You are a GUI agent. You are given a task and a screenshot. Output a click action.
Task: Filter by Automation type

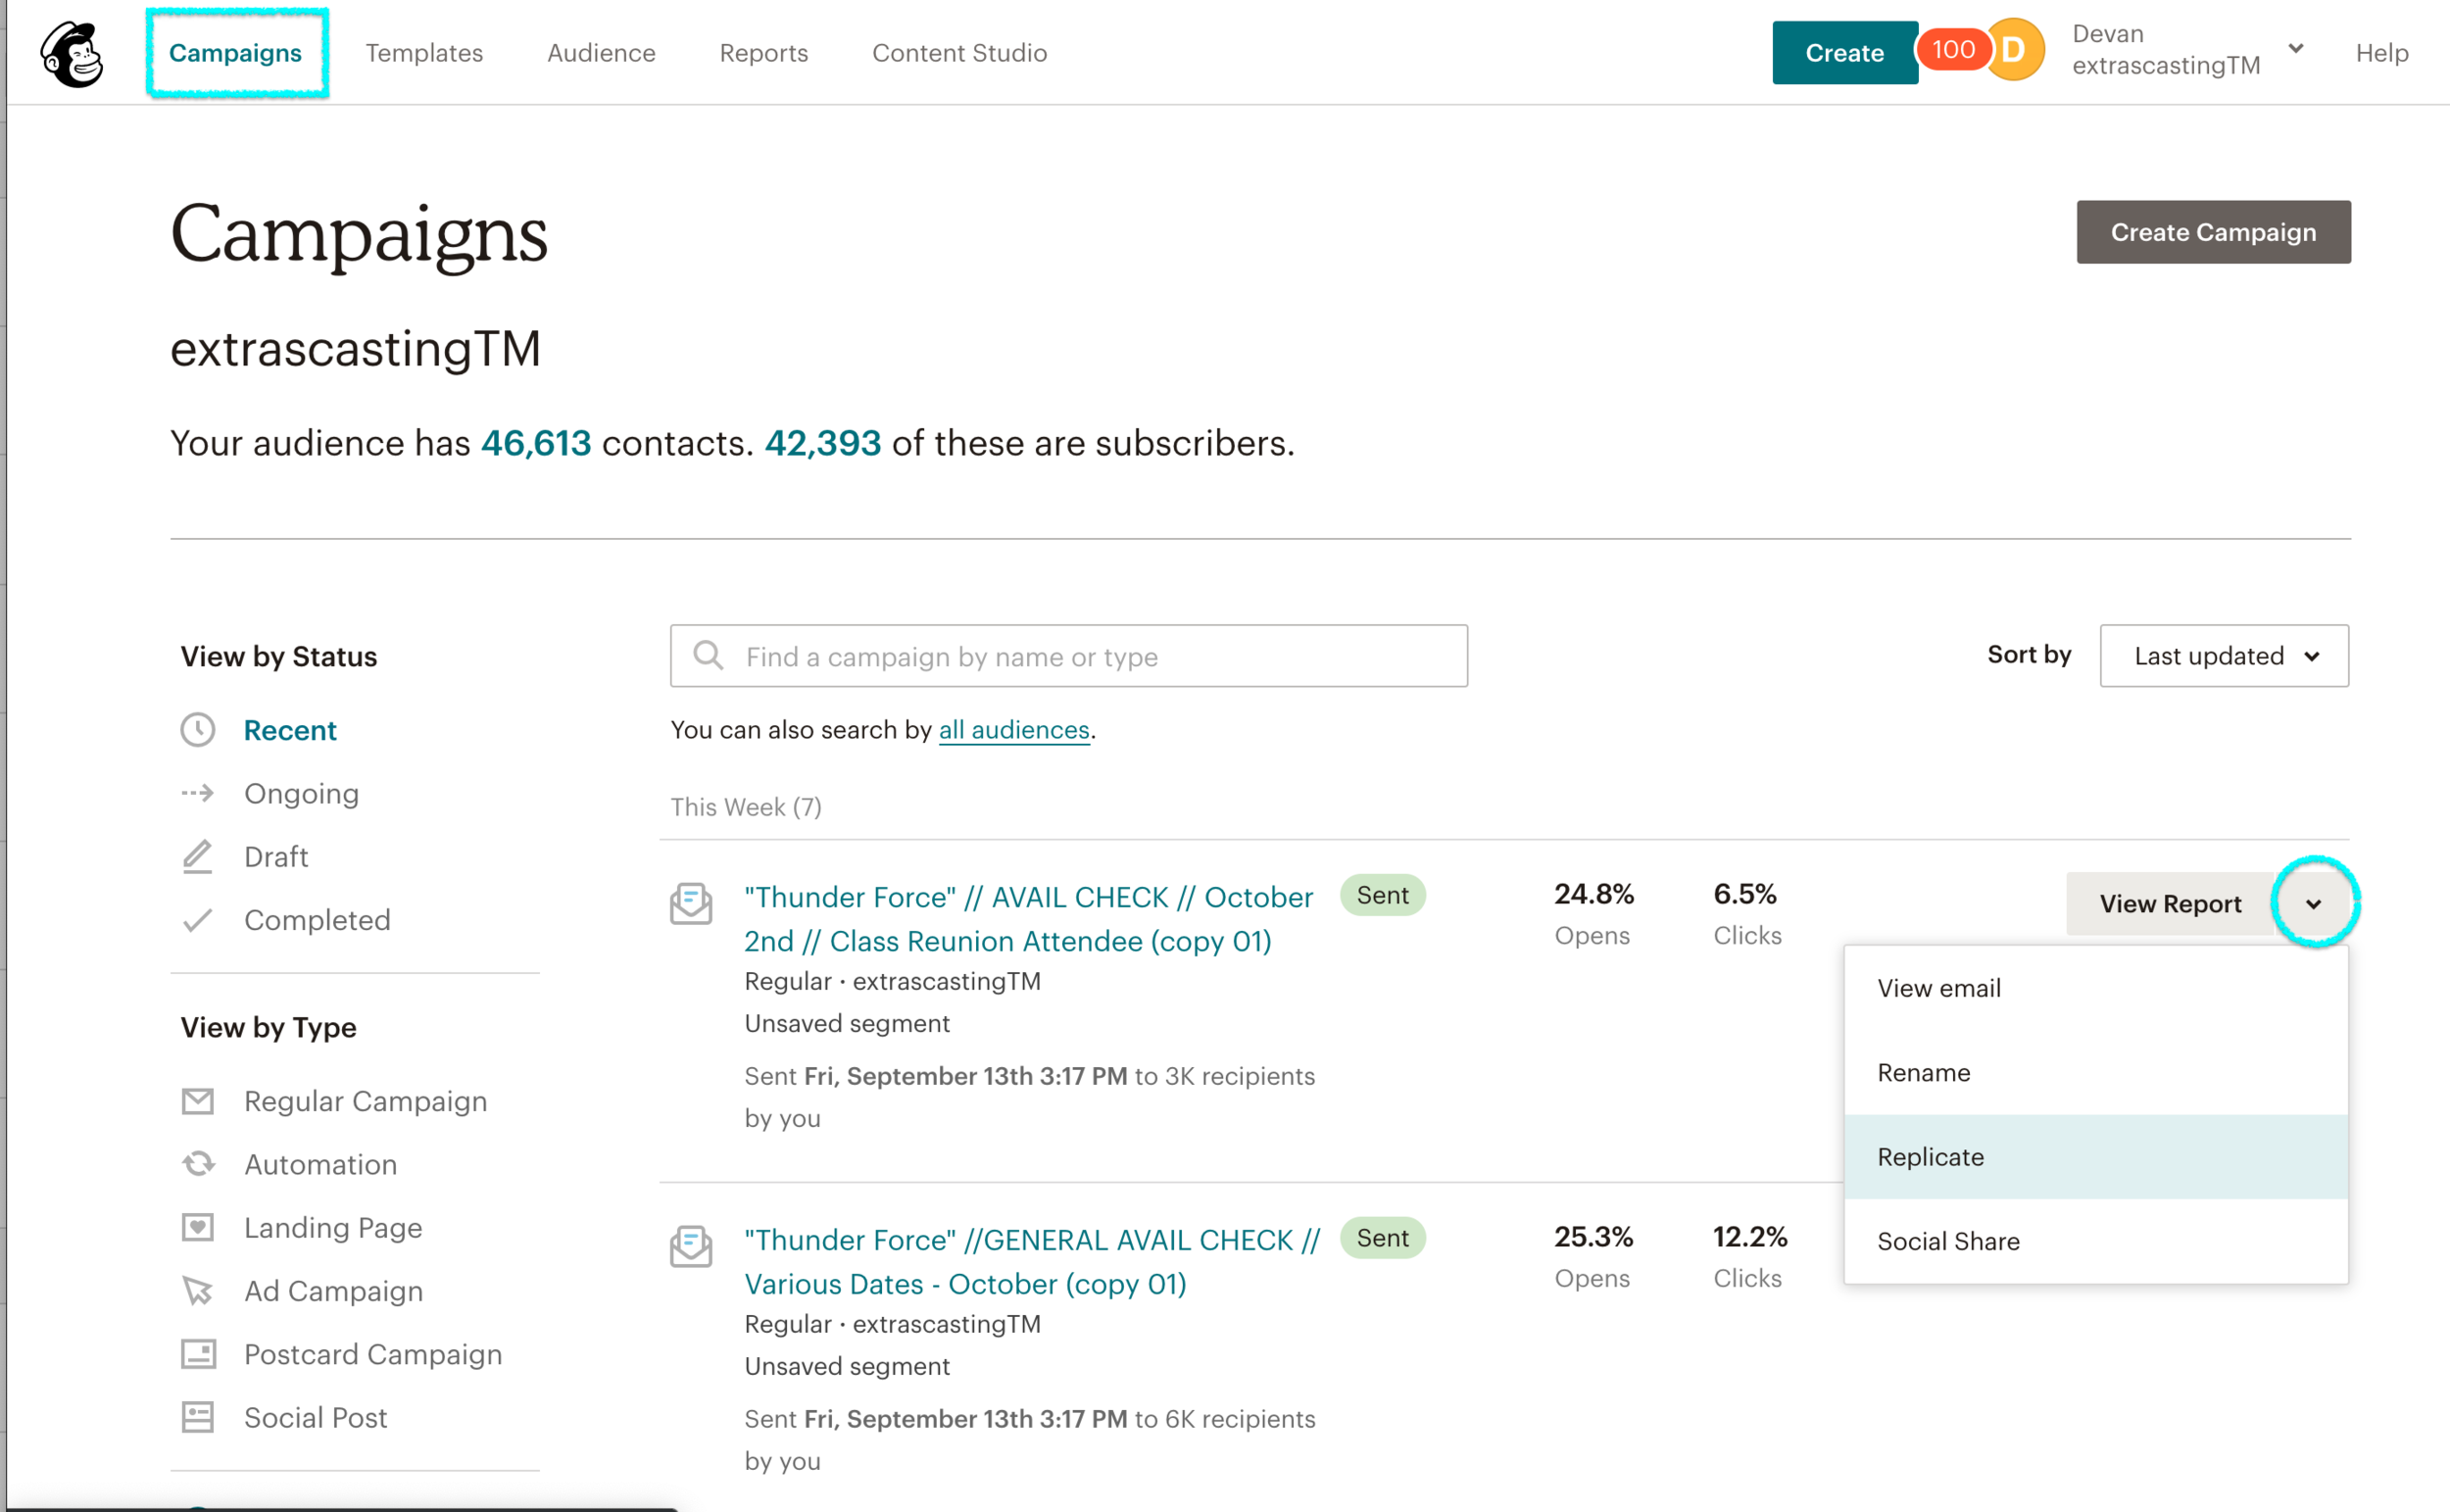tap(321, 1164)
